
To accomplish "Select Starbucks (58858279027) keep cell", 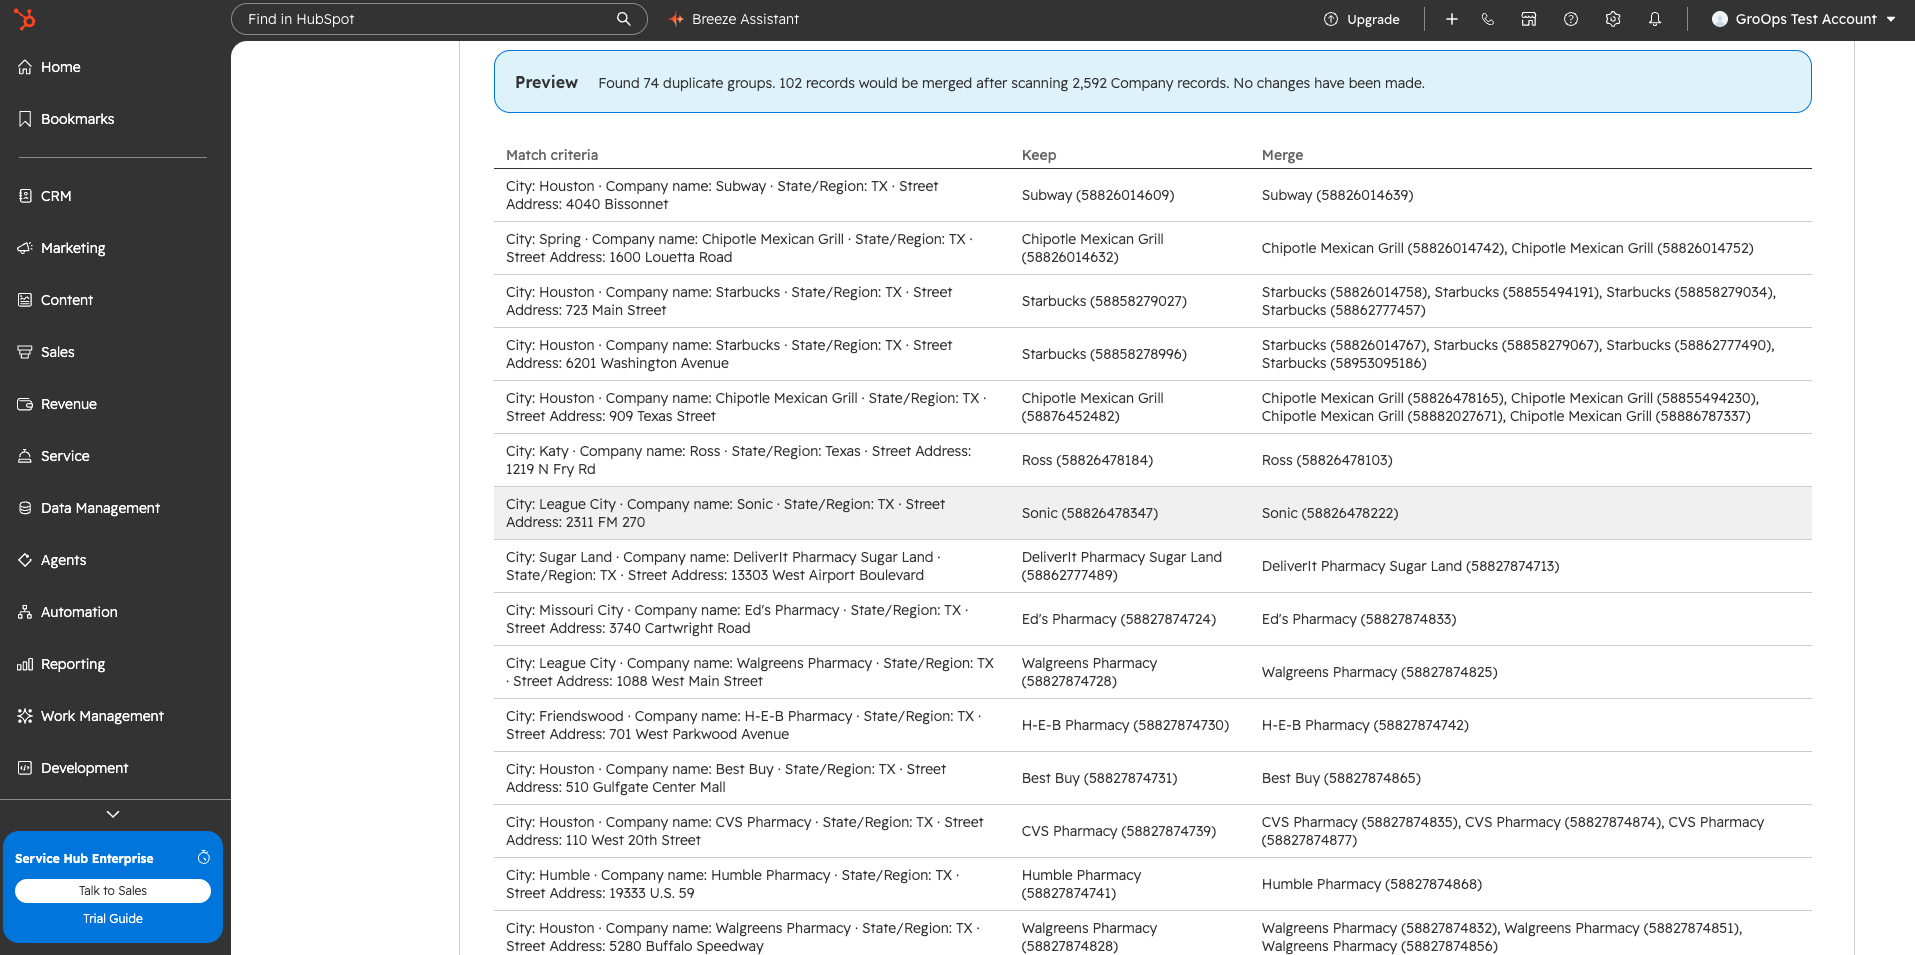I will pyautogui.click(x=1104, y=301).
